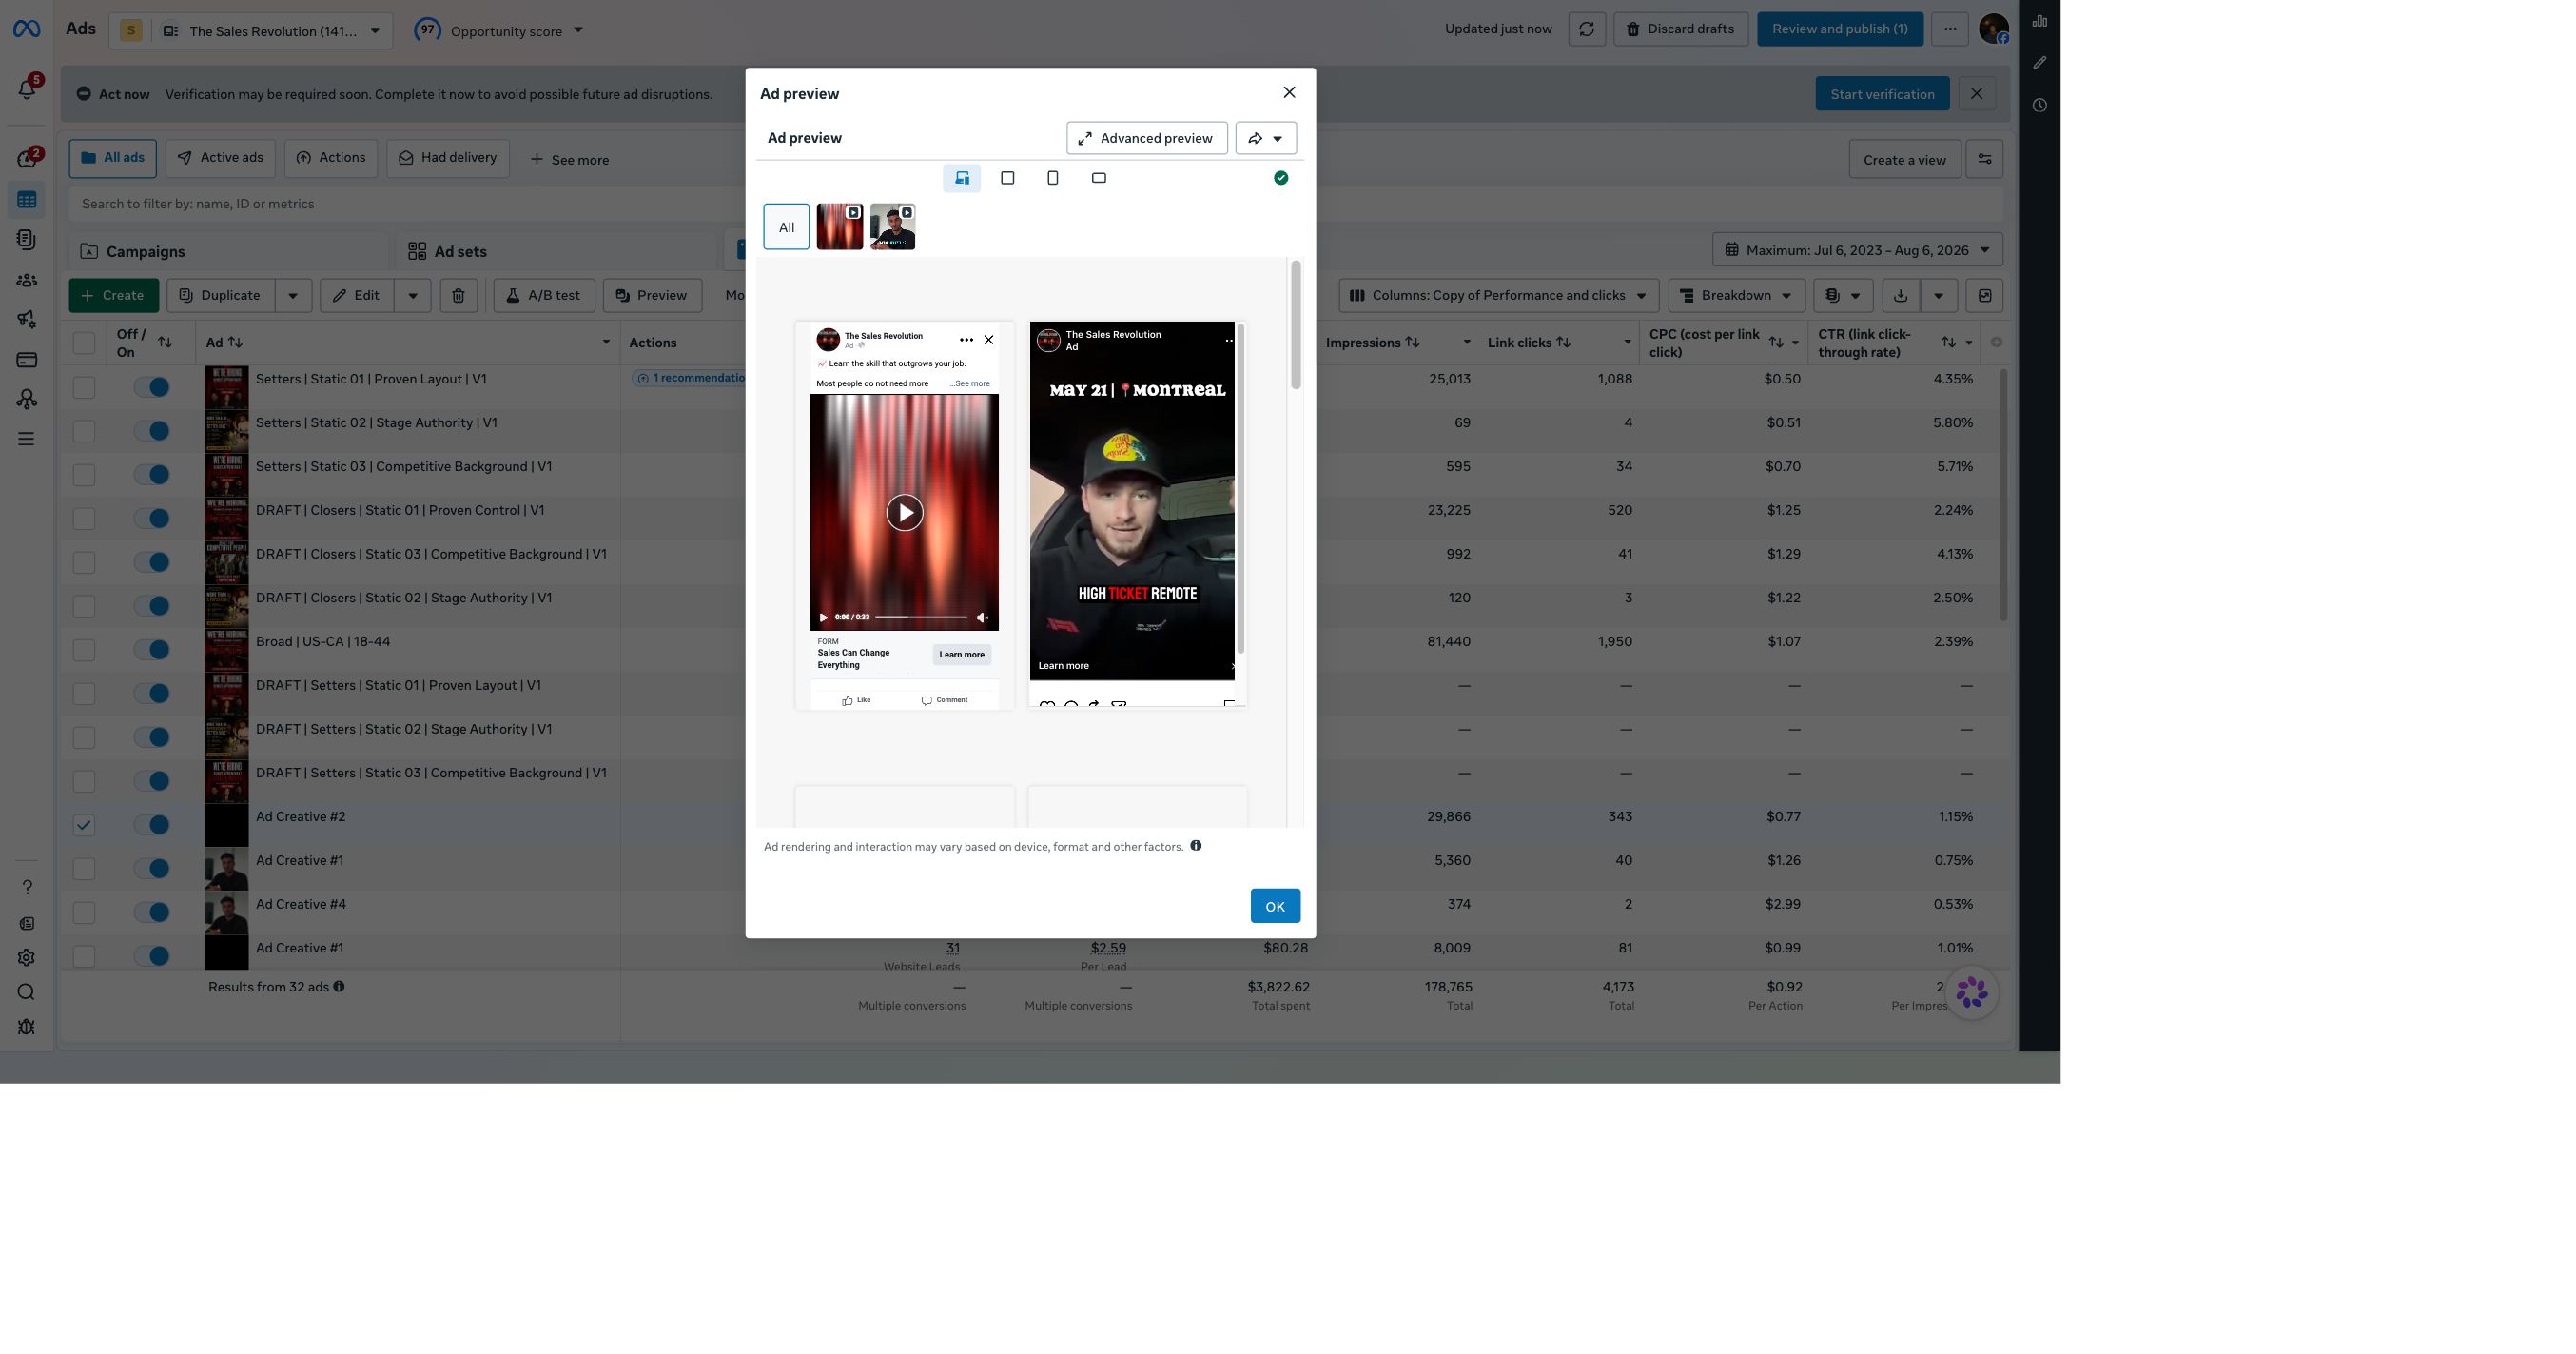Uncheck the Ad Creative #2 row checkbox
The width and height of the screenshot is (2576, 1354).
coord(84,825)
